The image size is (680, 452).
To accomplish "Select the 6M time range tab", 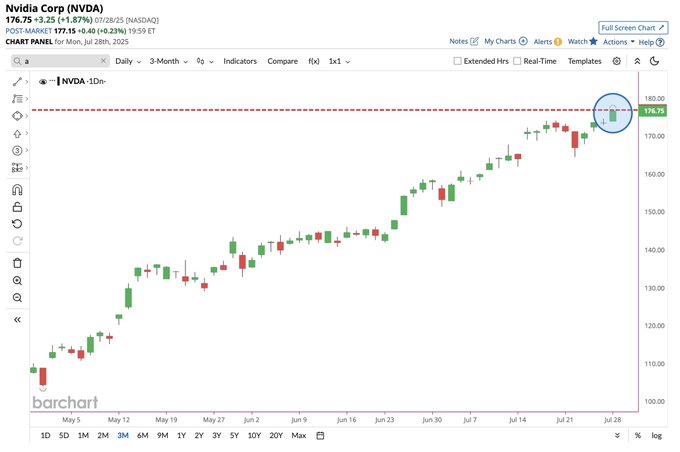I will (143, 436).
